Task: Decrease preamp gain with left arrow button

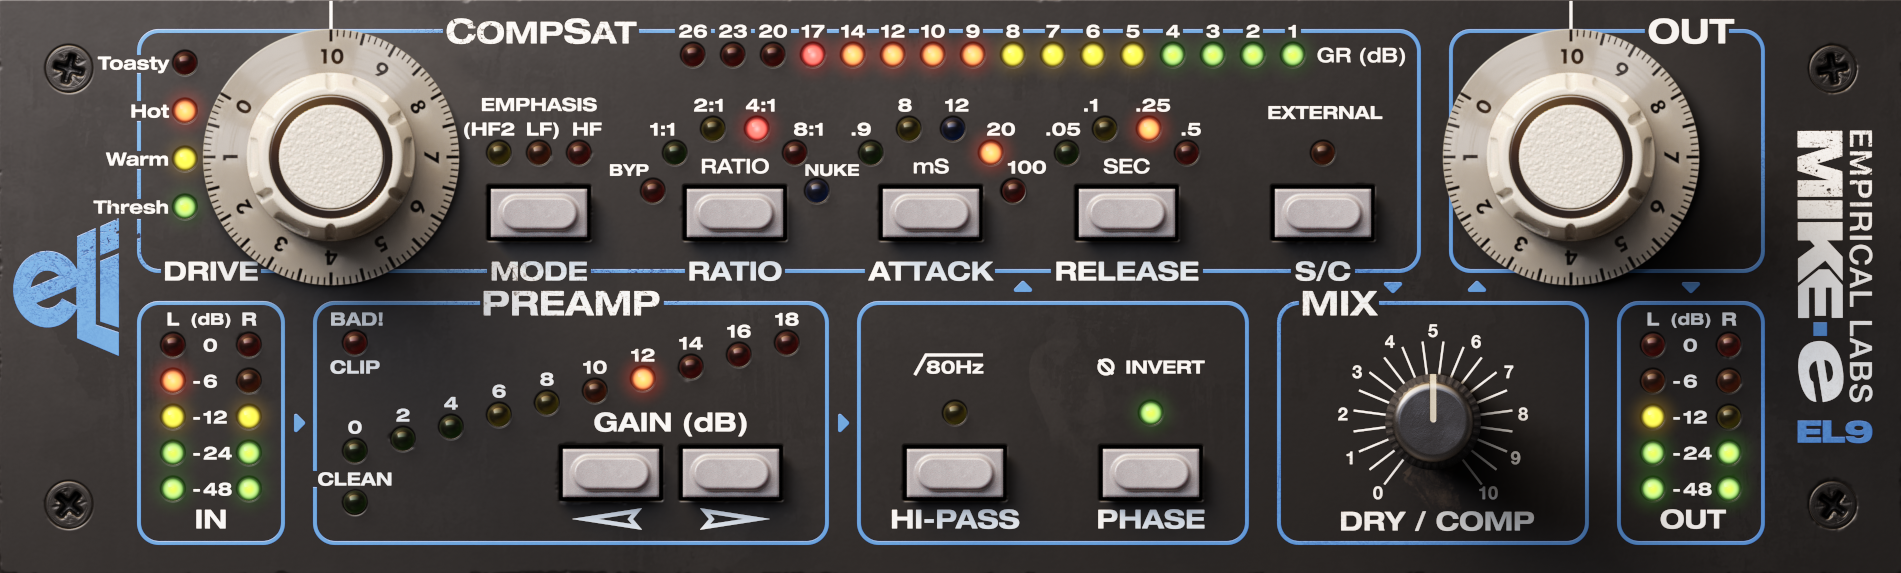Action: point(611,473)
